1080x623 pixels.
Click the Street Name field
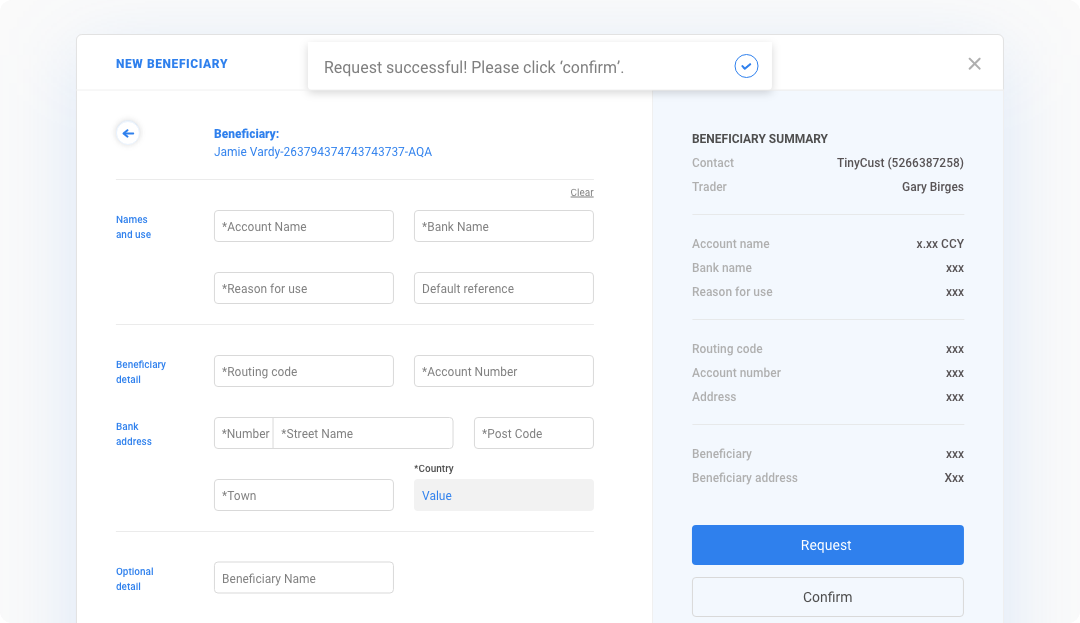point(363,433)
